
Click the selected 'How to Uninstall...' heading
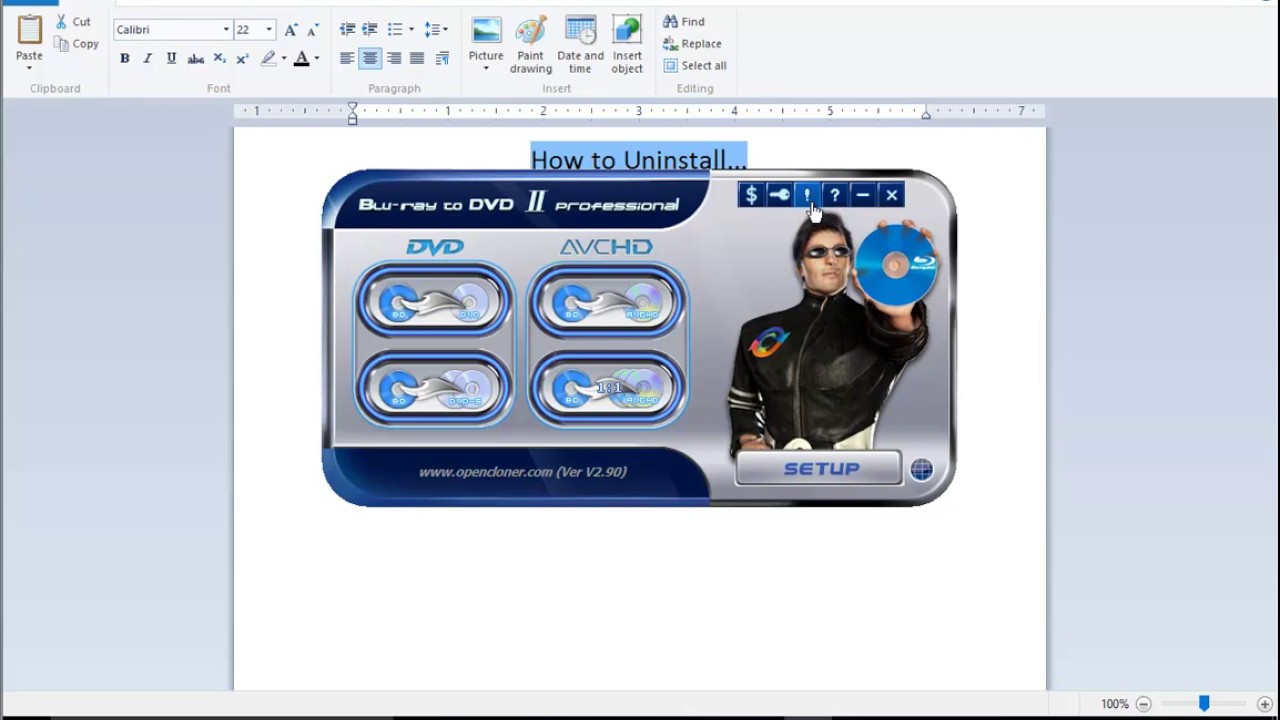click(x=638, y=159)
